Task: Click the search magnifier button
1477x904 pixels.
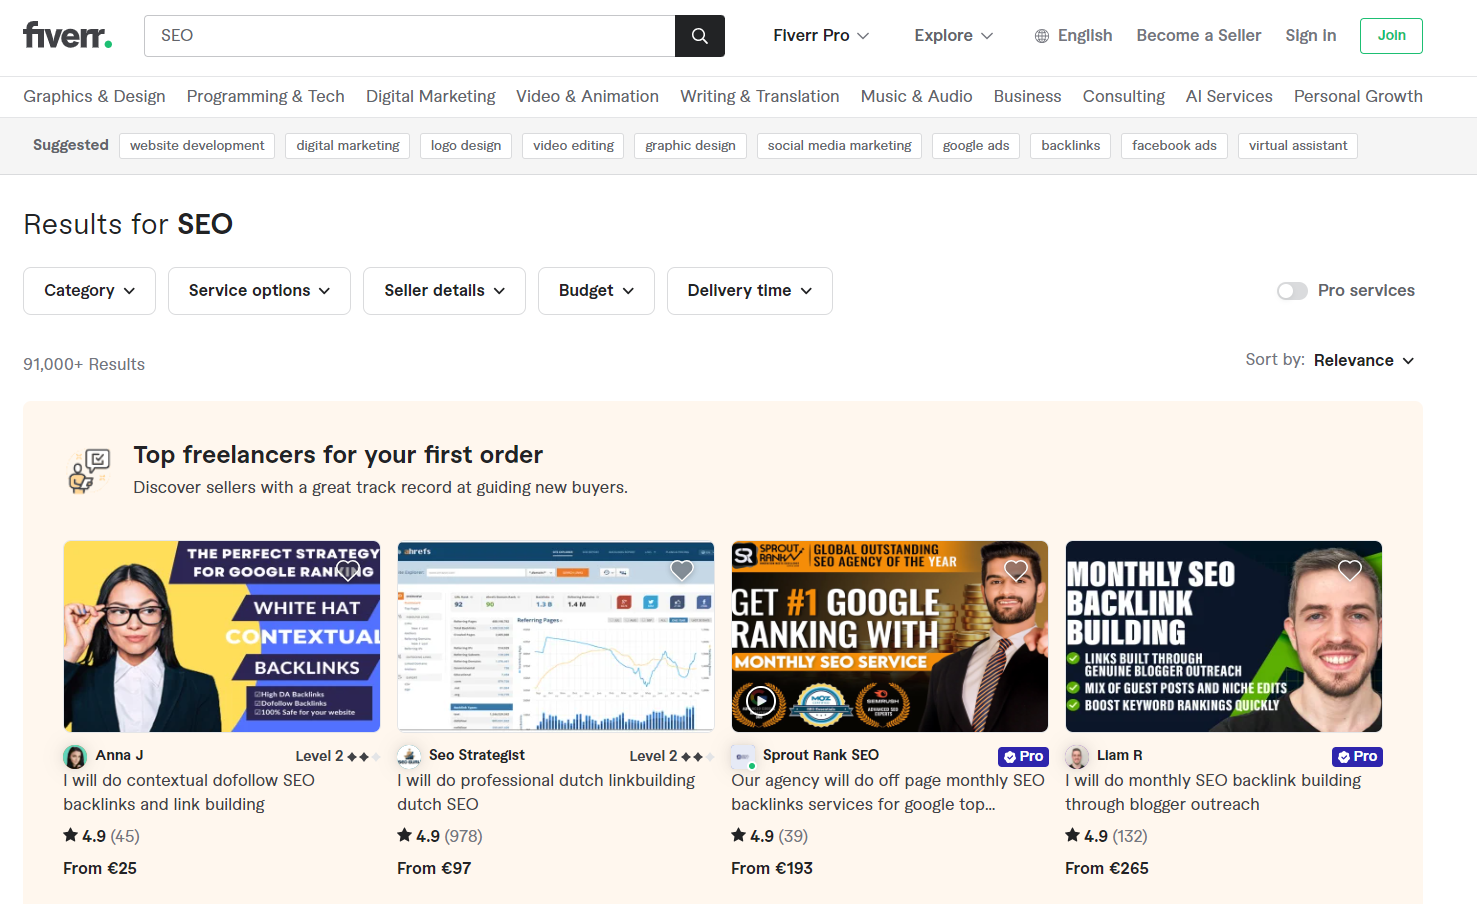Action: pyautogui.click(x=700, y=36)
